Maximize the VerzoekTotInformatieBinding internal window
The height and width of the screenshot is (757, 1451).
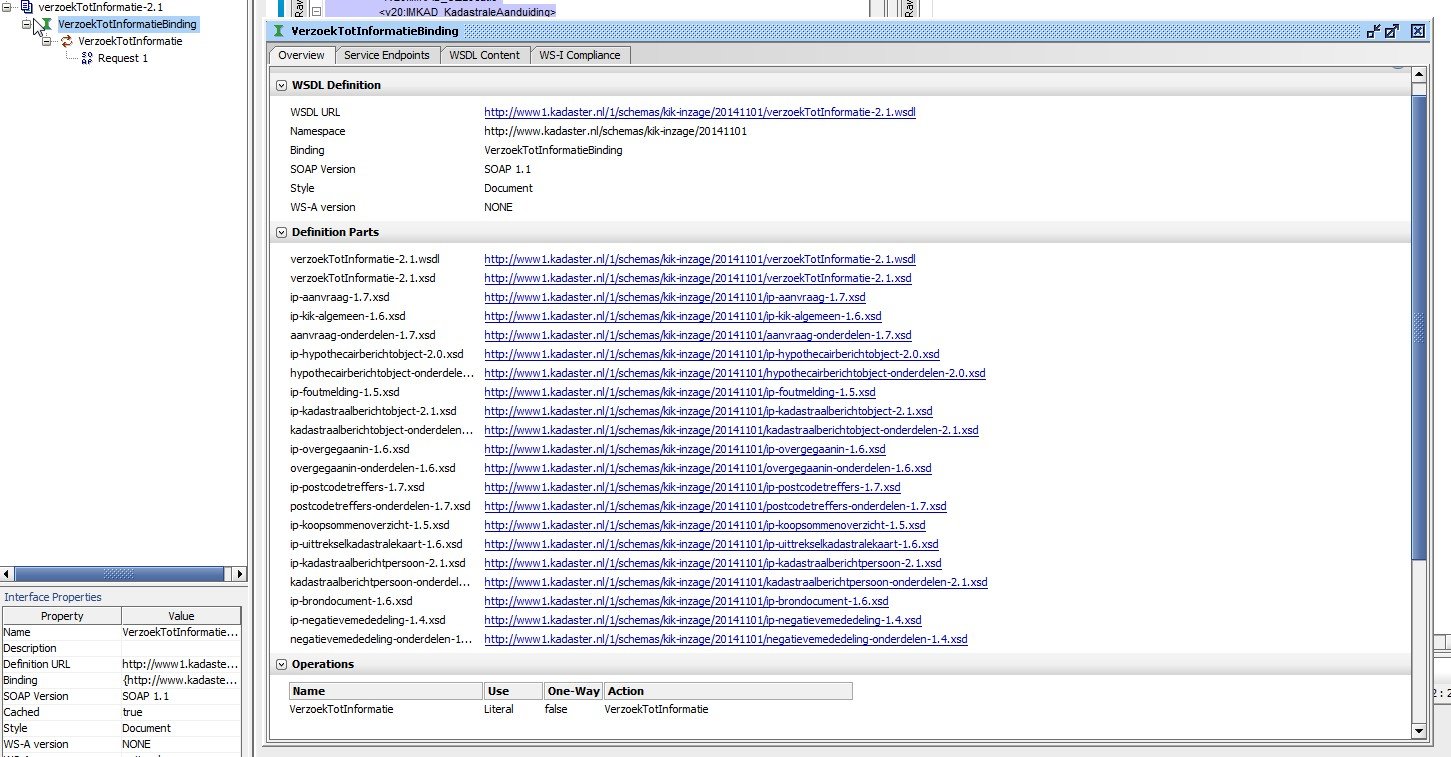coord(1391,31)
